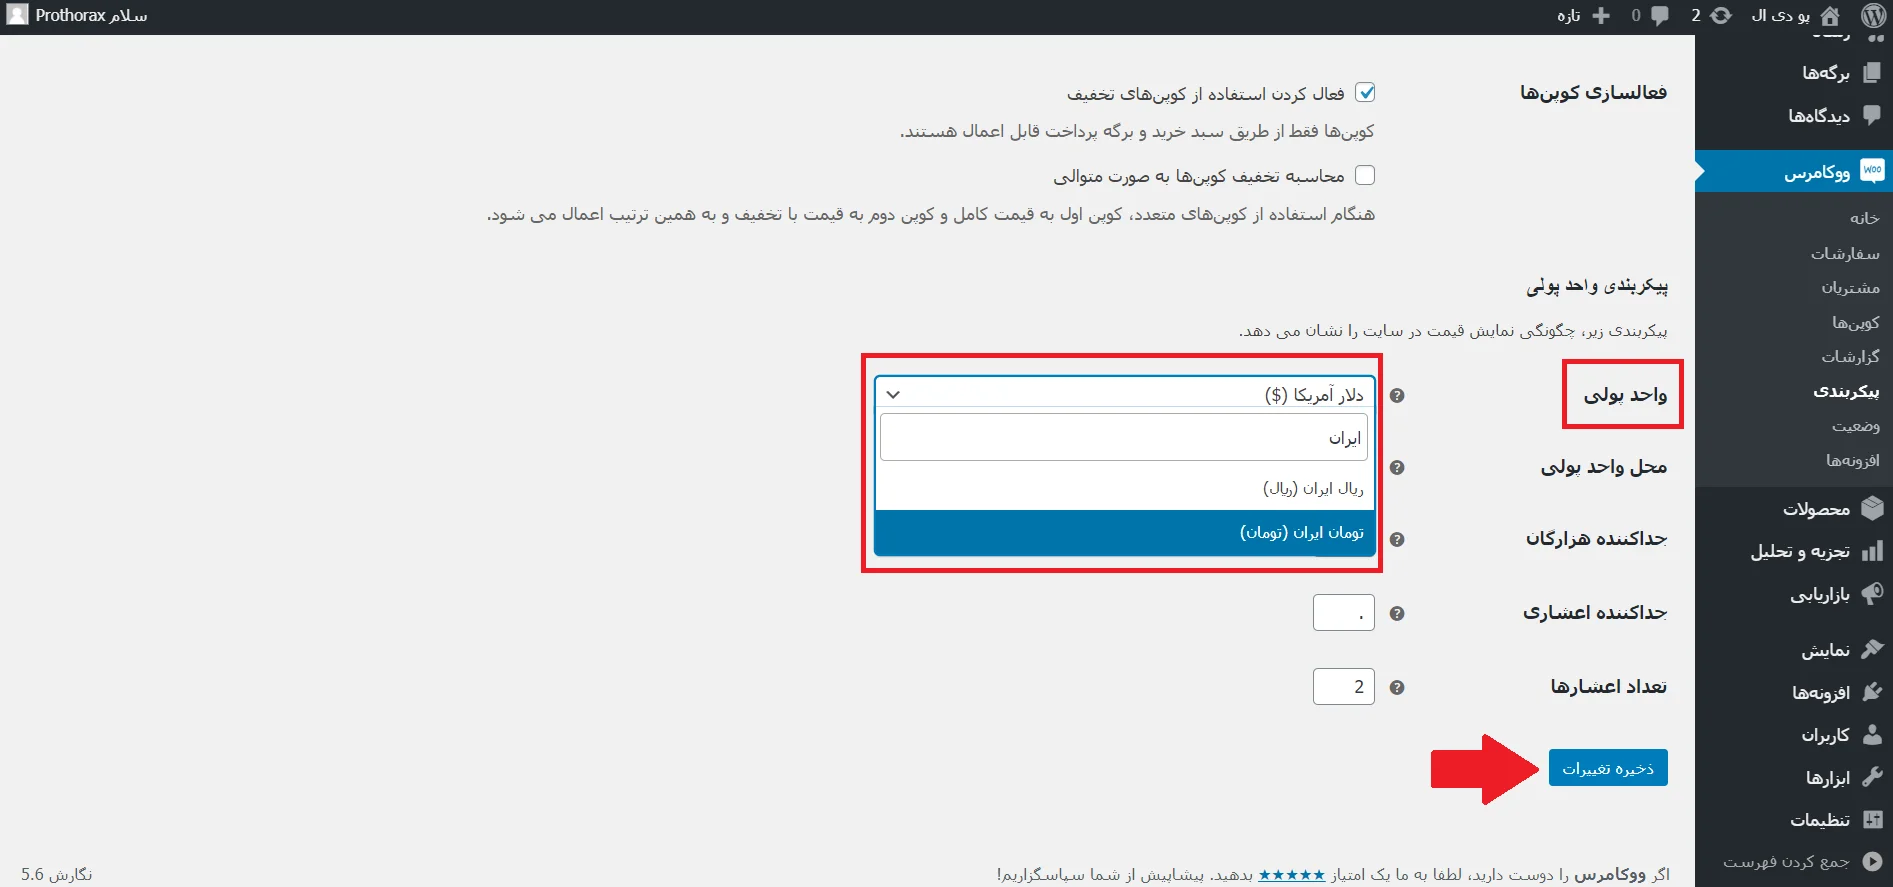Open the تجزیه و تحلیل chart icon
This screenshot has height=887, width=1893.
click(1872, 551)
